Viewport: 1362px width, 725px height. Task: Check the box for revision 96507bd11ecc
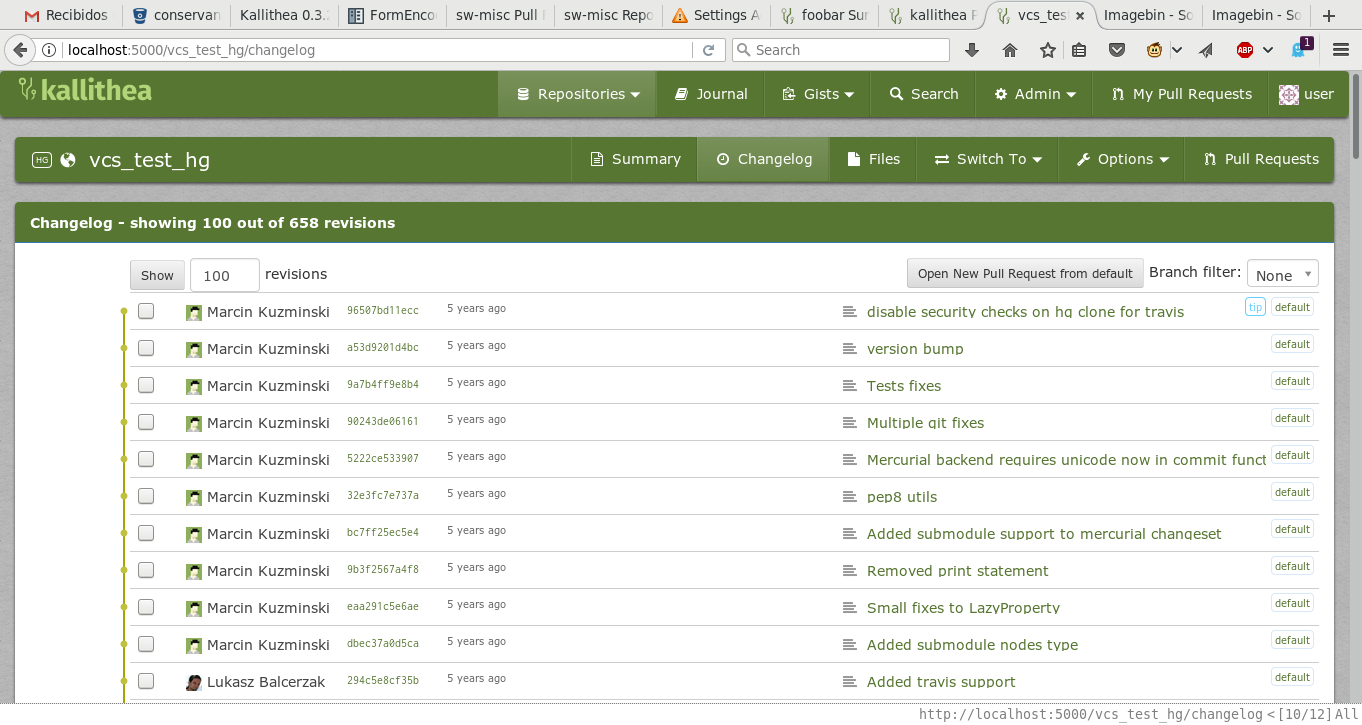(146, 311)
